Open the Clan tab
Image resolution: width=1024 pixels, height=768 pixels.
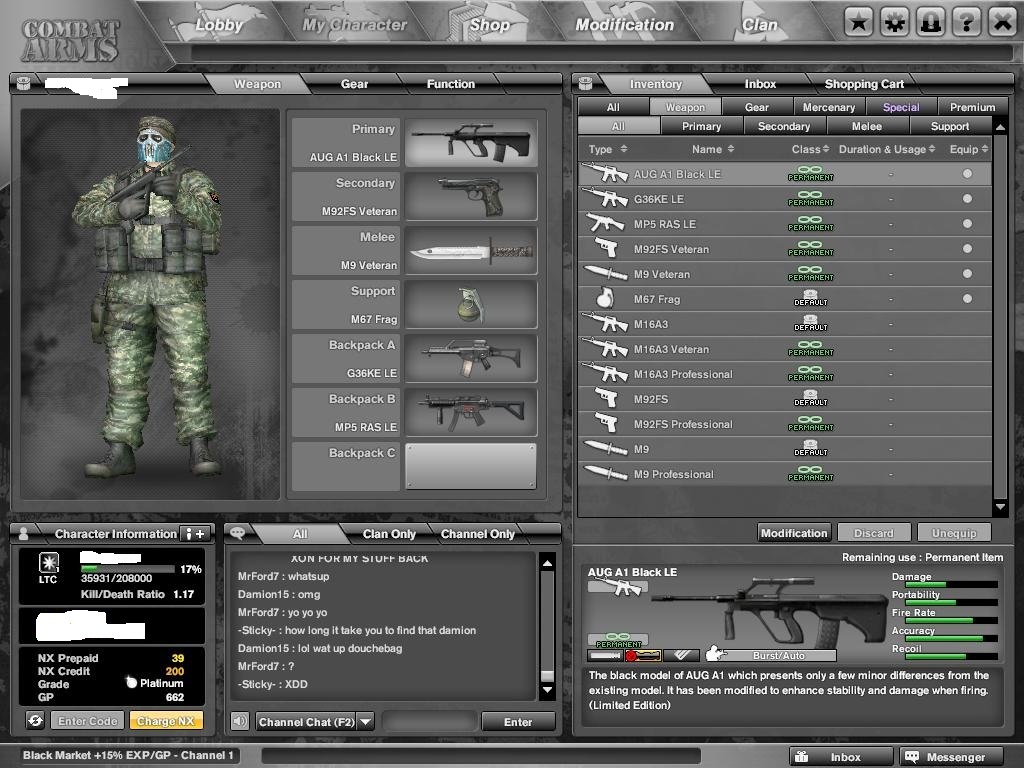pos(760,25)
